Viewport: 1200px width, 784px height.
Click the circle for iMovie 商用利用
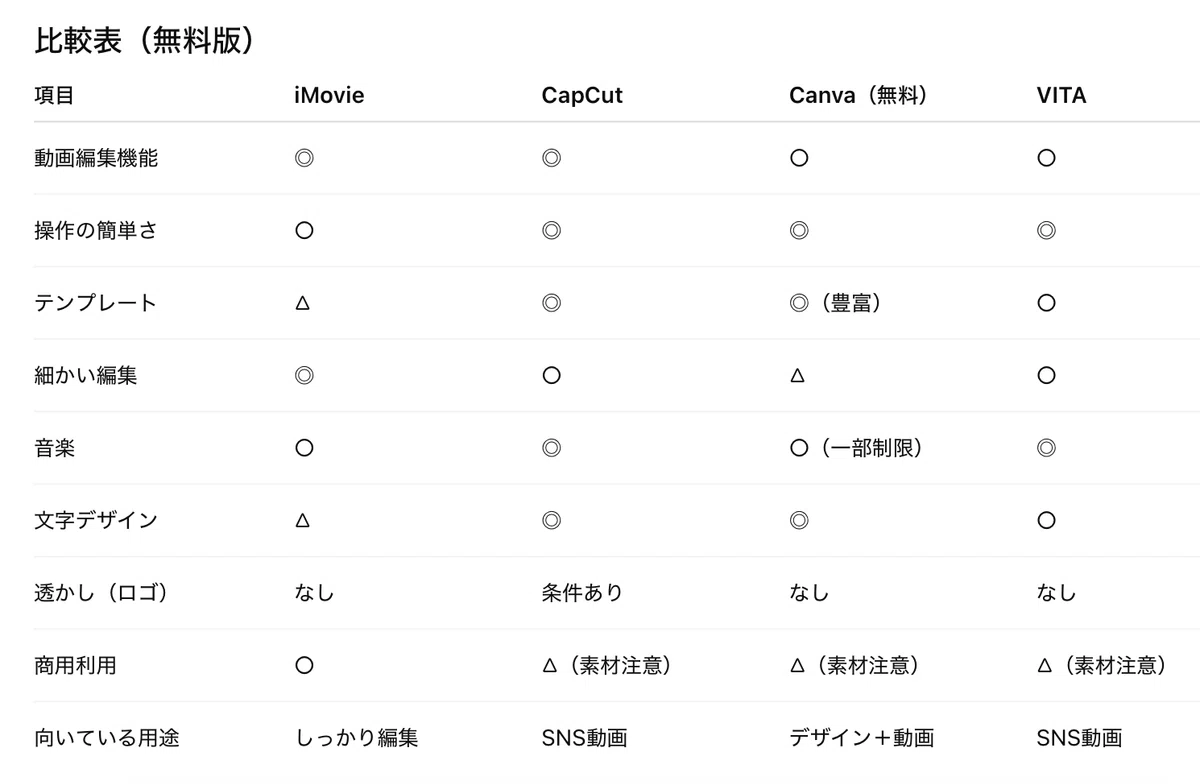(x=304, y=665)
